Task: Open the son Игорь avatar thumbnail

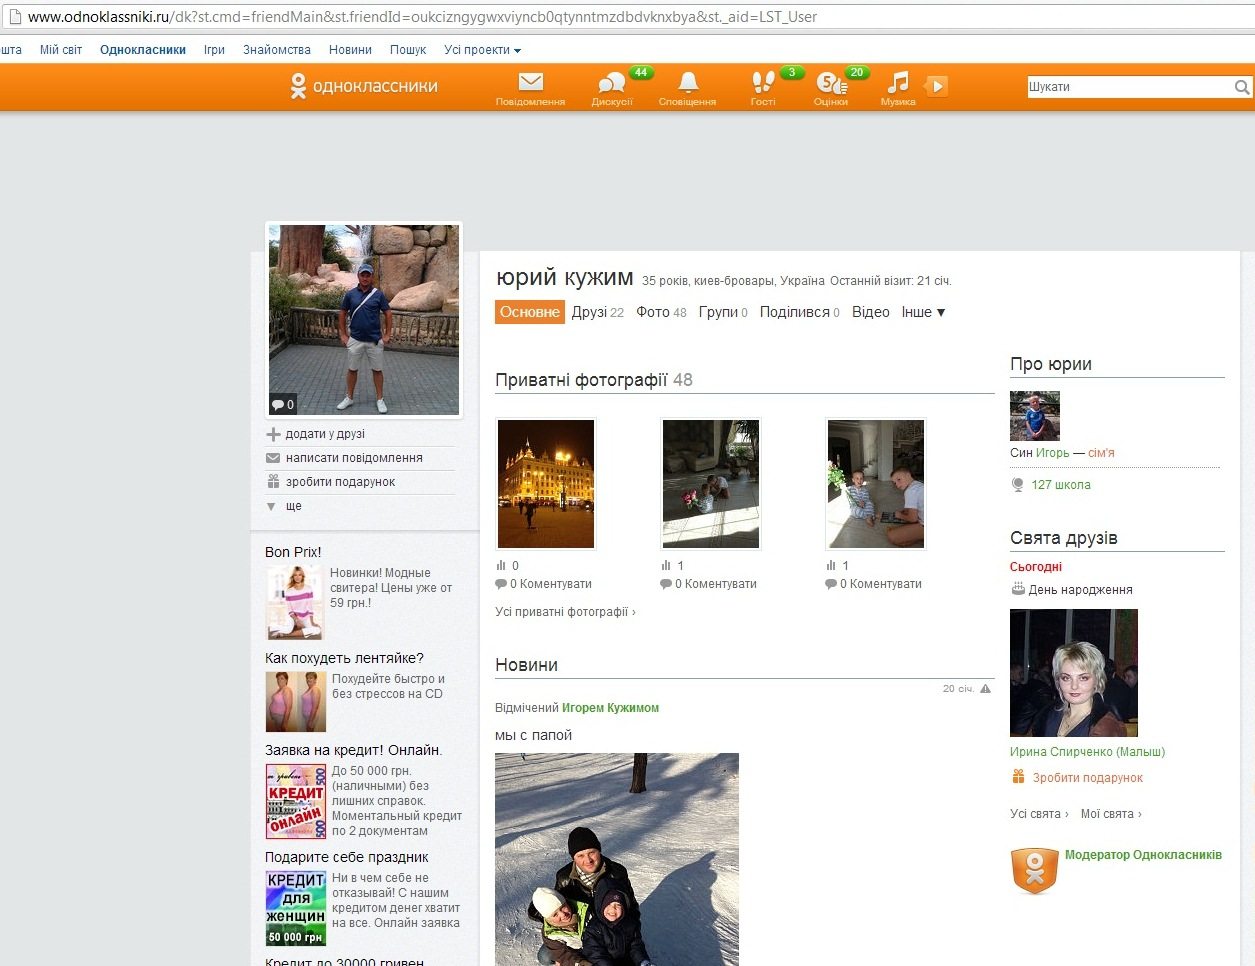Action: coord(1035,416)
